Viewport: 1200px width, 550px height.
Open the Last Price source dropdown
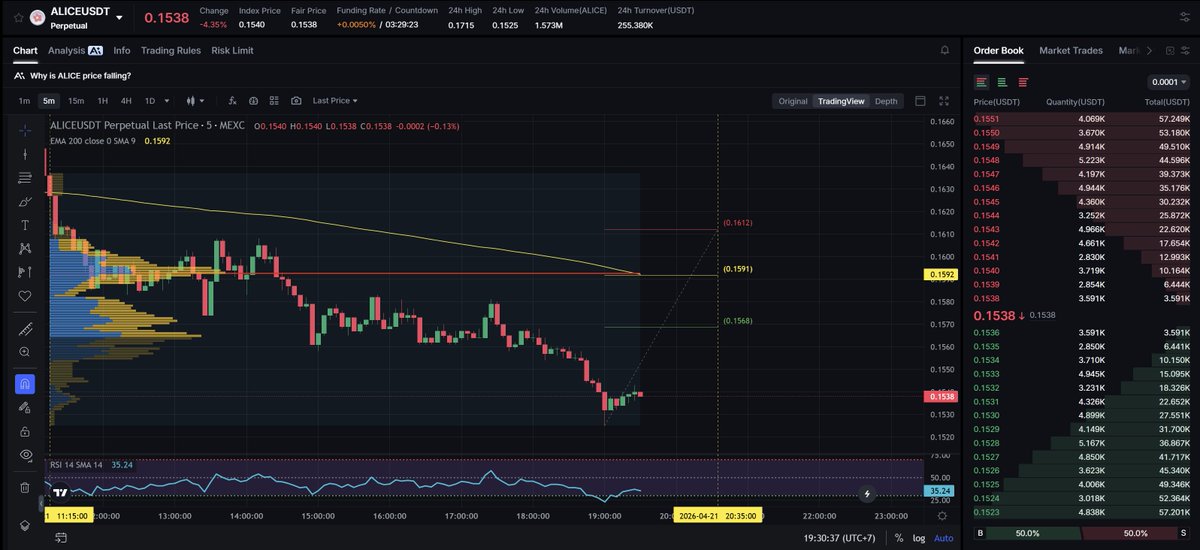pyautogui.click(x=335, y=101)
